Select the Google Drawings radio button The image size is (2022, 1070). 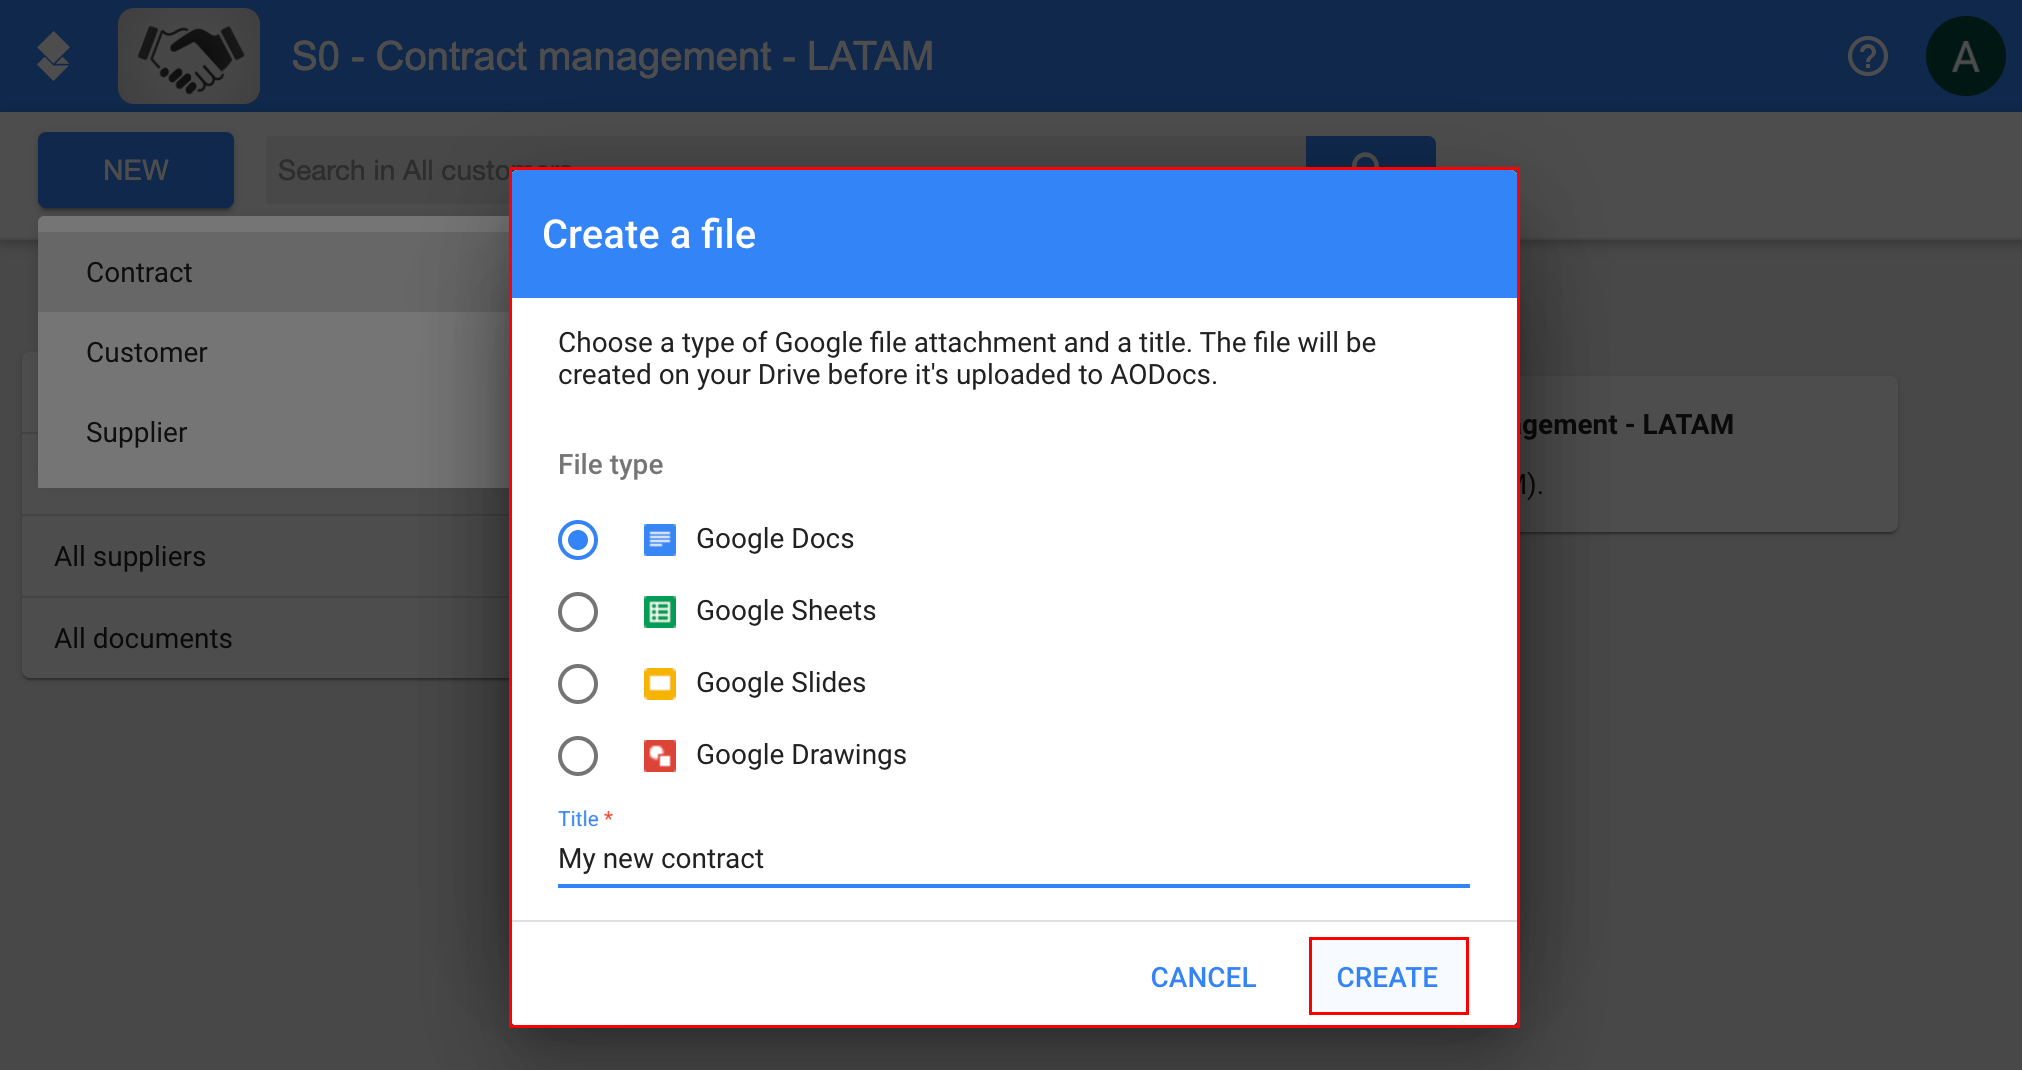pos(578,756)
